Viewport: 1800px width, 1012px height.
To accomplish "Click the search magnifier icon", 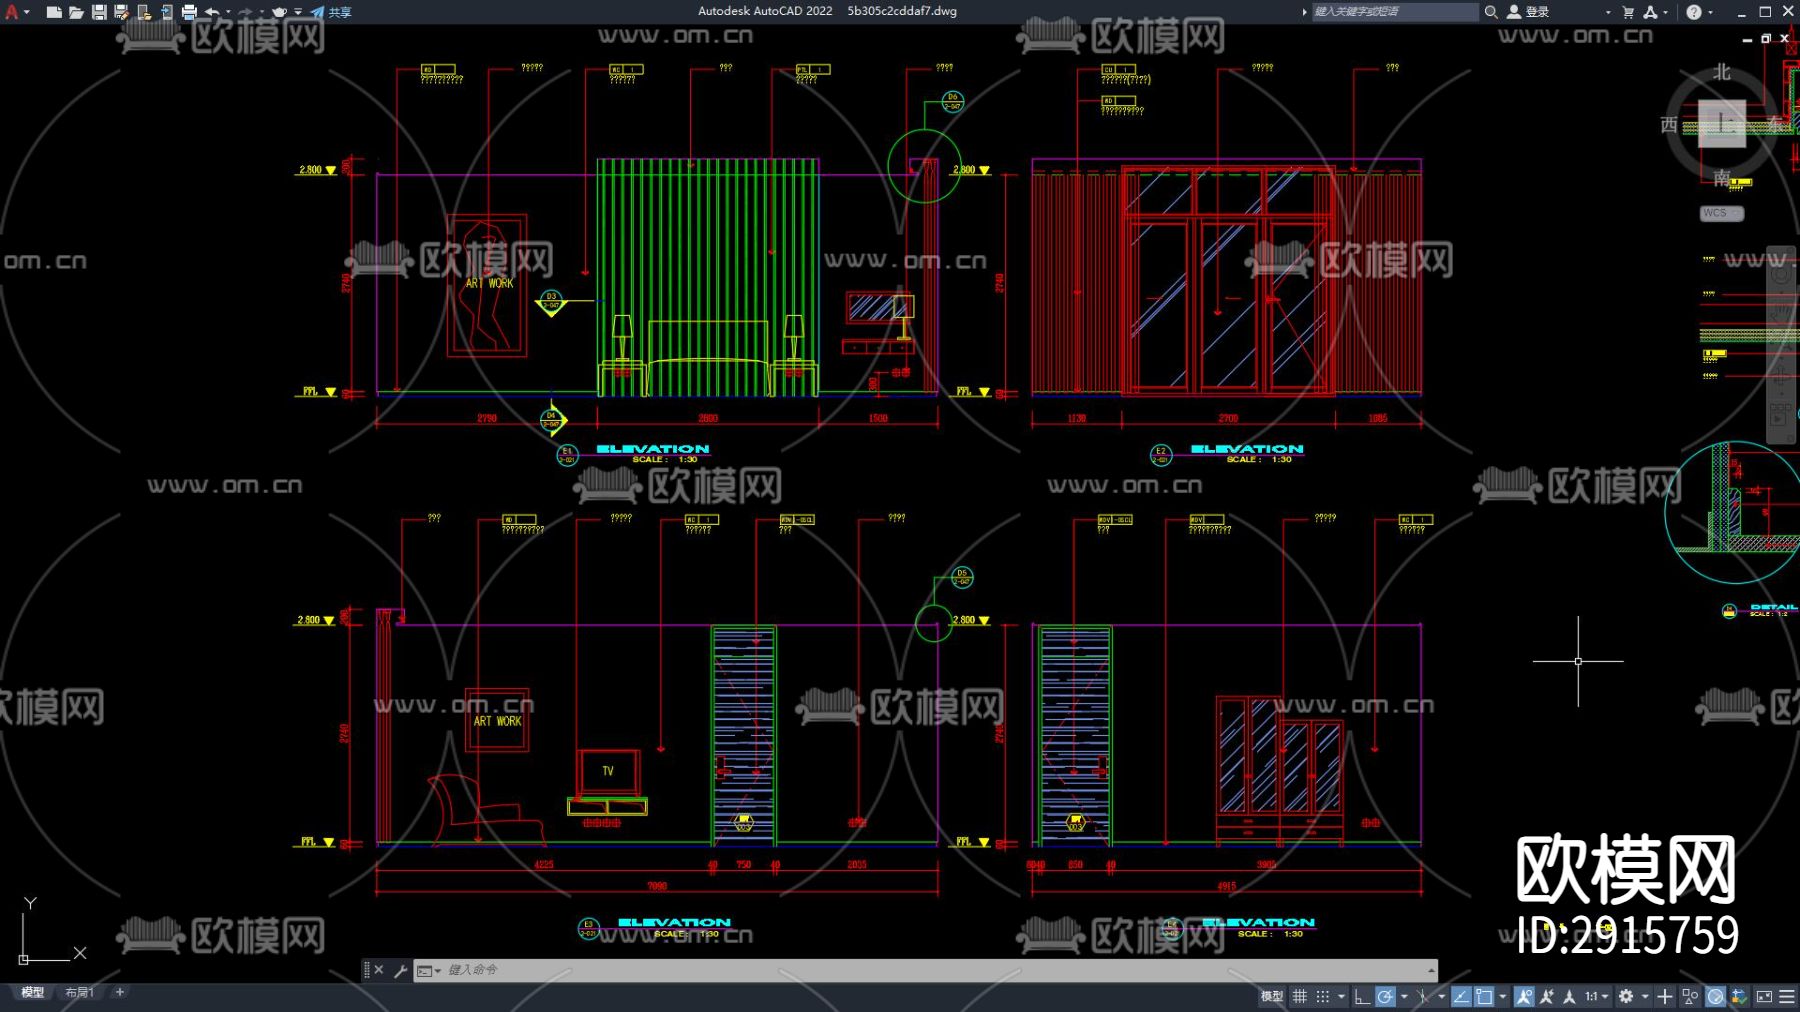I will [1491, 12].
